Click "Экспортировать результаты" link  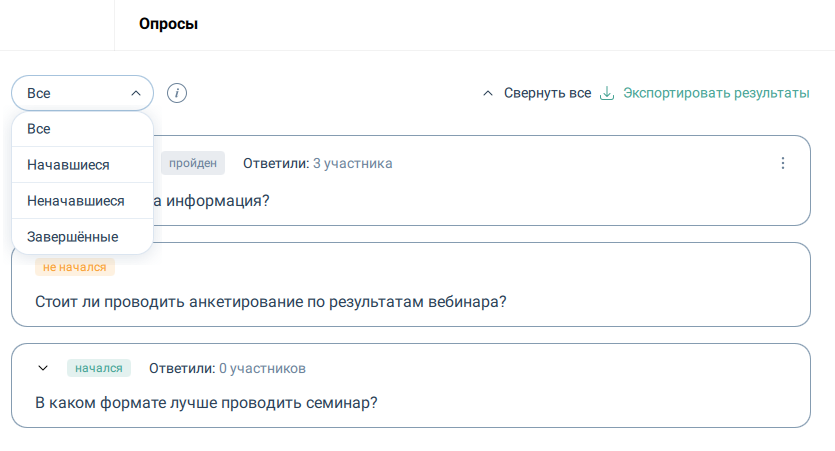pyautogui.click(x=716, y=93)
